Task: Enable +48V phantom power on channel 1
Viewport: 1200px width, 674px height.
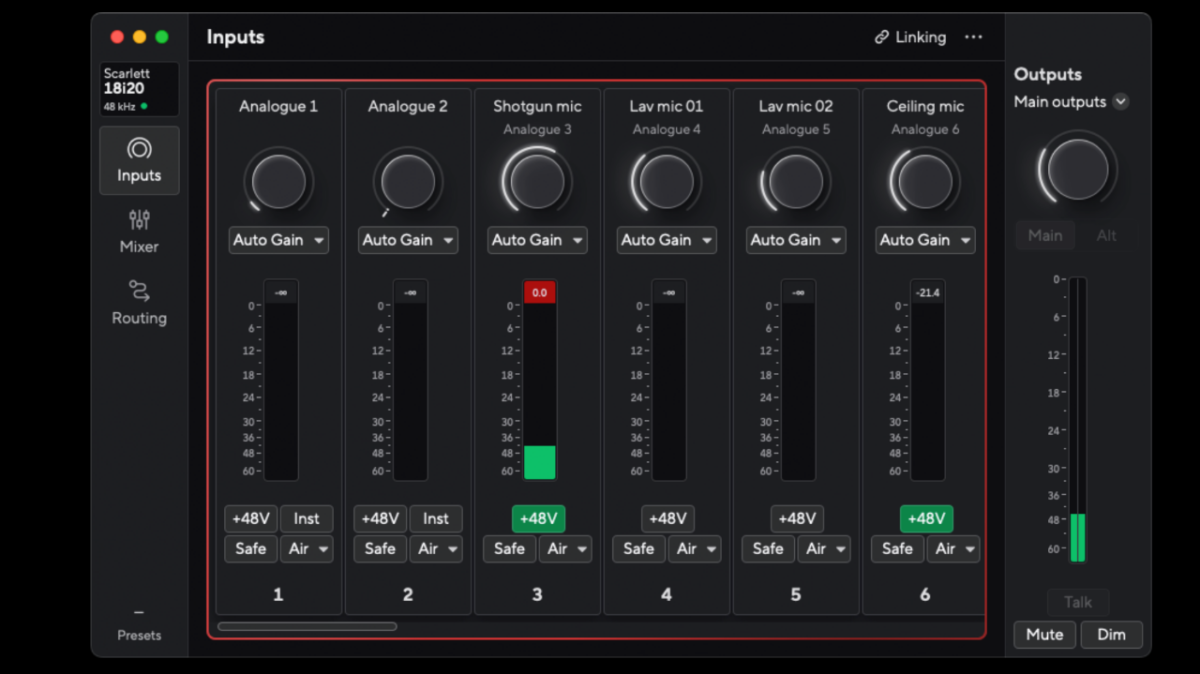Action: coord(251,518)
